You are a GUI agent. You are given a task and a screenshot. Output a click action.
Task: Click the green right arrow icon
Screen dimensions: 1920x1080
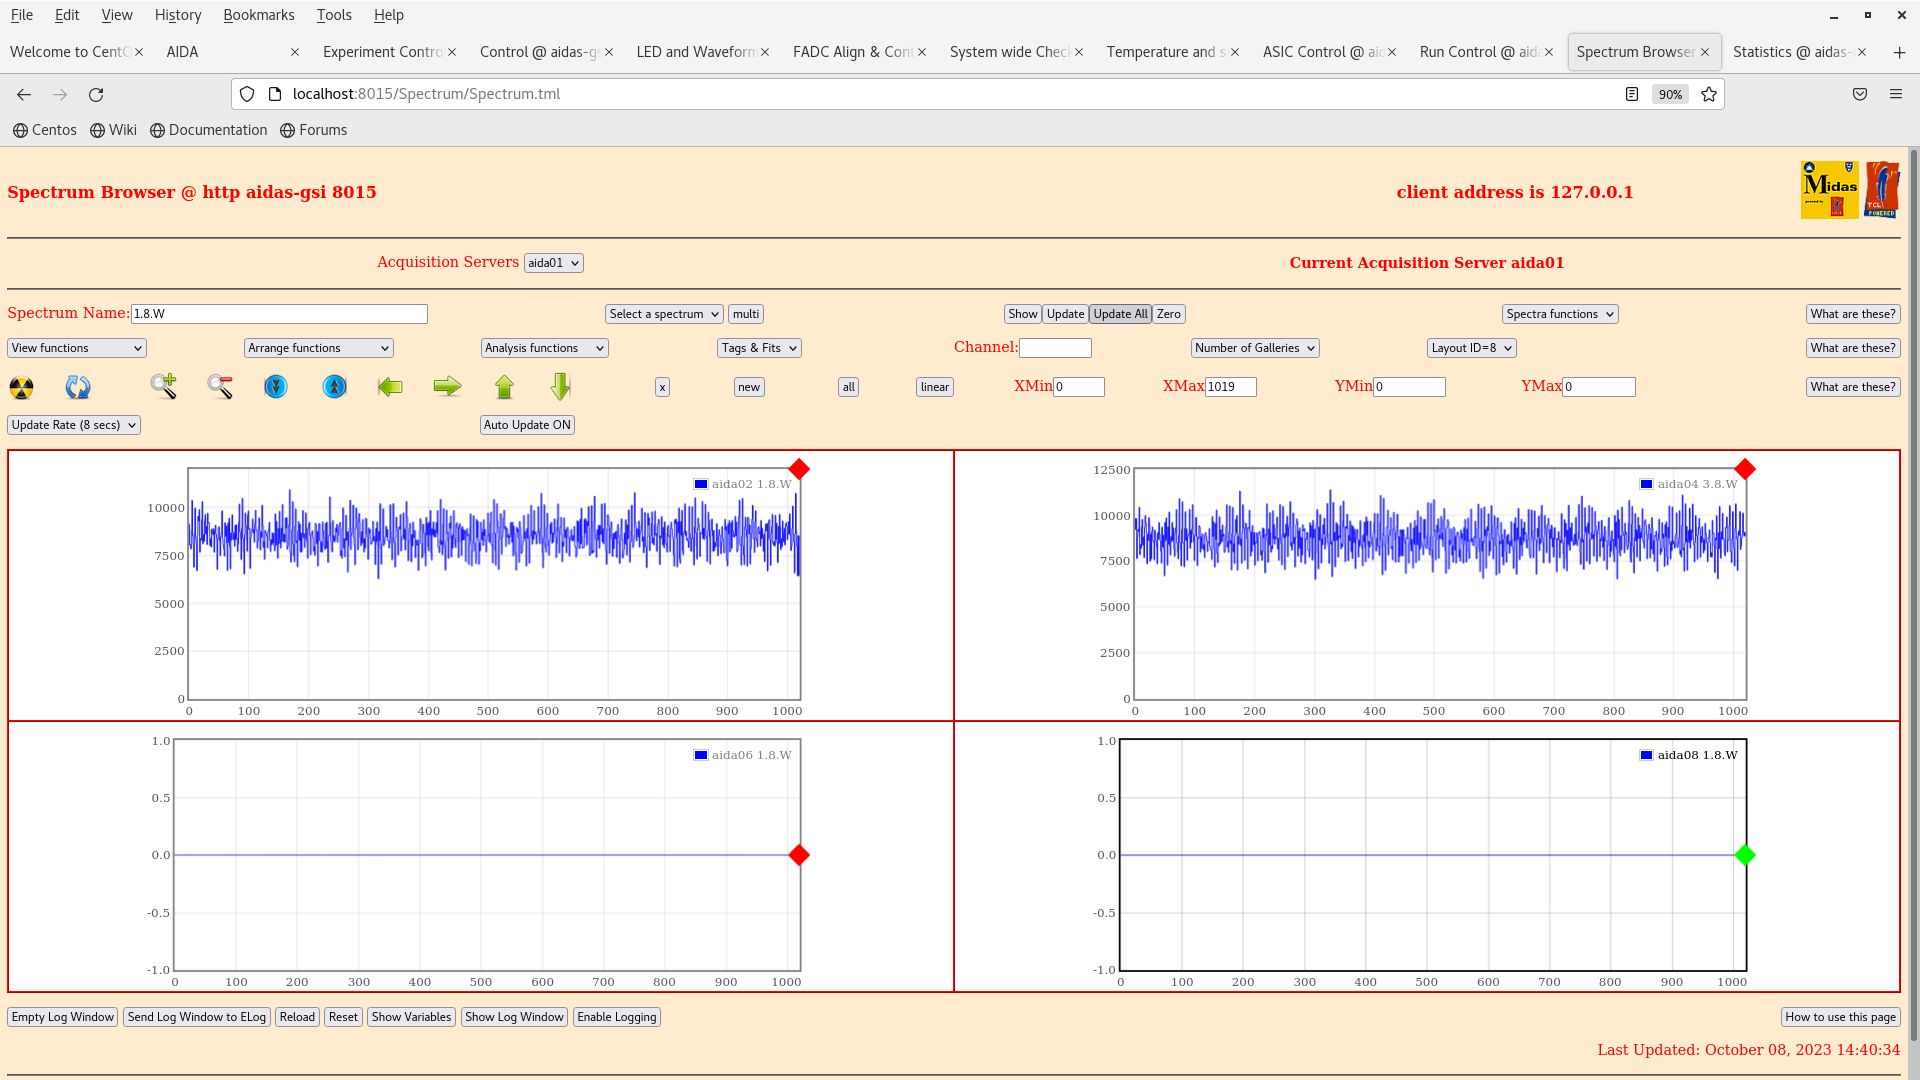[447, 386]
